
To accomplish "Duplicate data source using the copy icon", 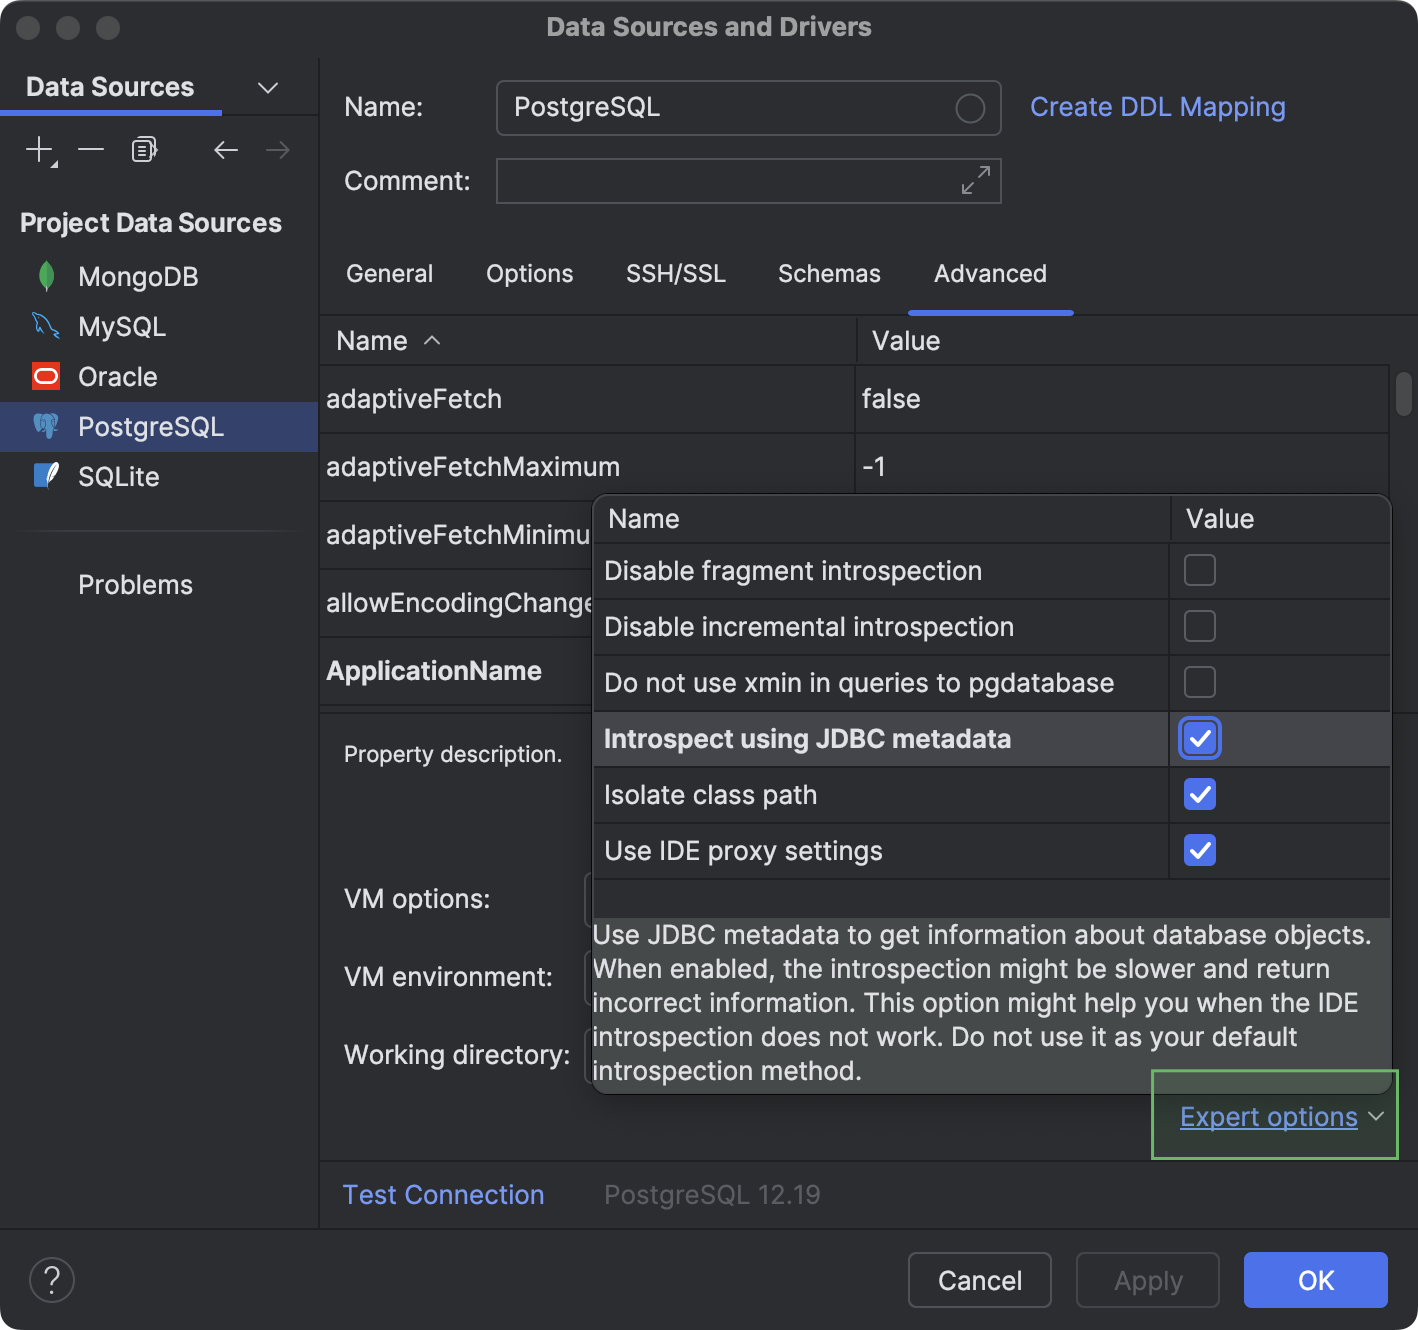I will (x=142, y=149).
